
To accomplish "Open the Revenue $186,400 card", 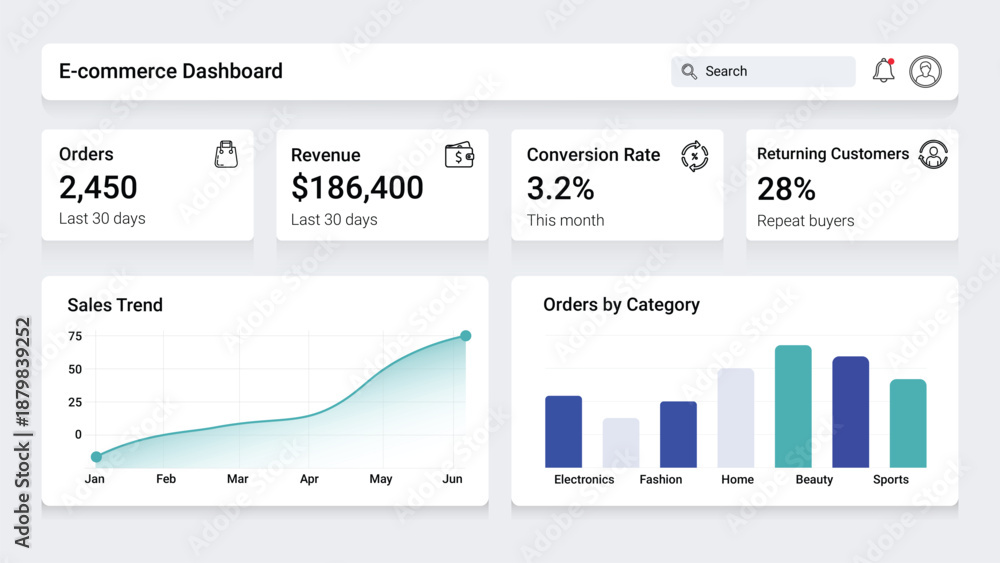I will [383, 185].
